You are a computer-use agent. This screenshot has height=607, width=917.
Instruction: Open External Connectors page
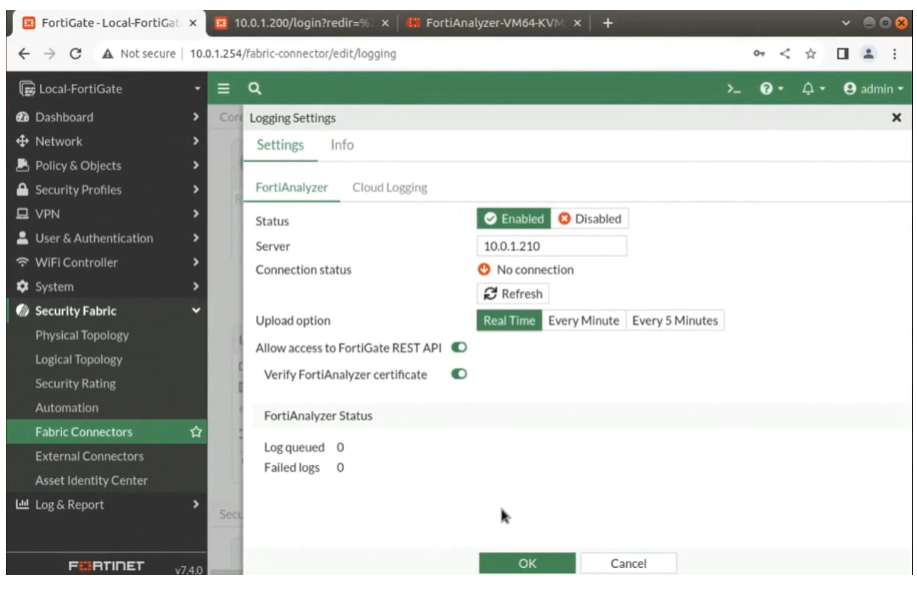click(89, 456)
